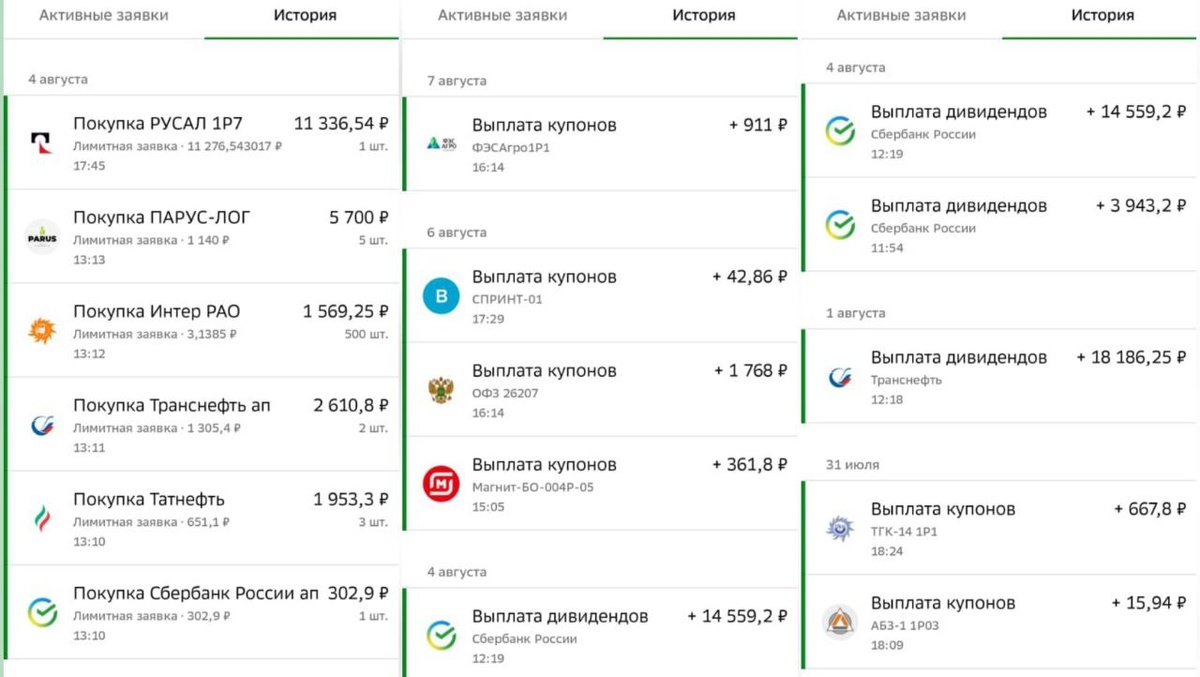The image size is (1200, 677).
Task: Select История tab in the purchases panel
Action: click(305, 16)
